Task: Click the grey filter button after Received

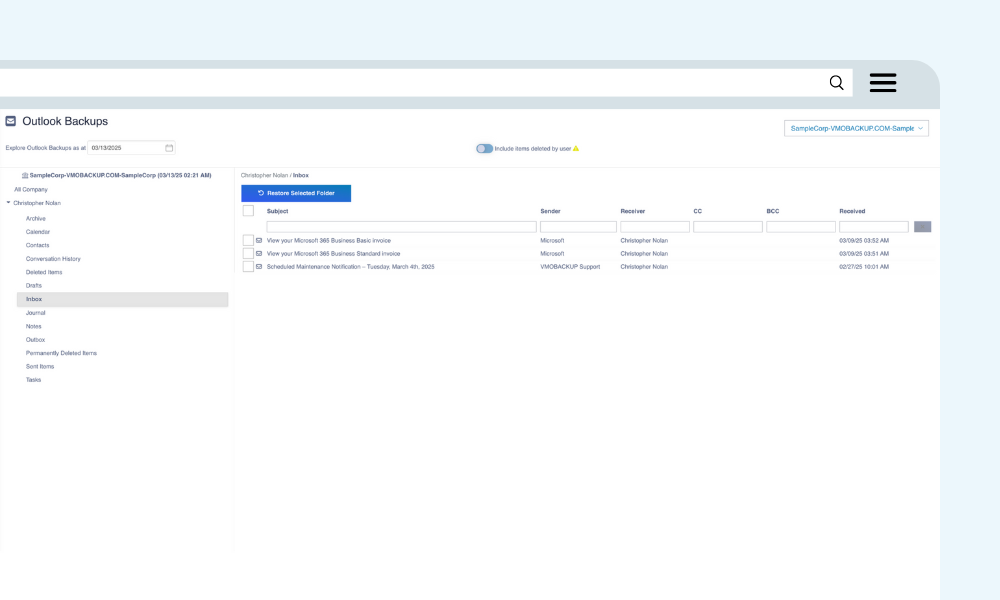Action: [922, 227]
